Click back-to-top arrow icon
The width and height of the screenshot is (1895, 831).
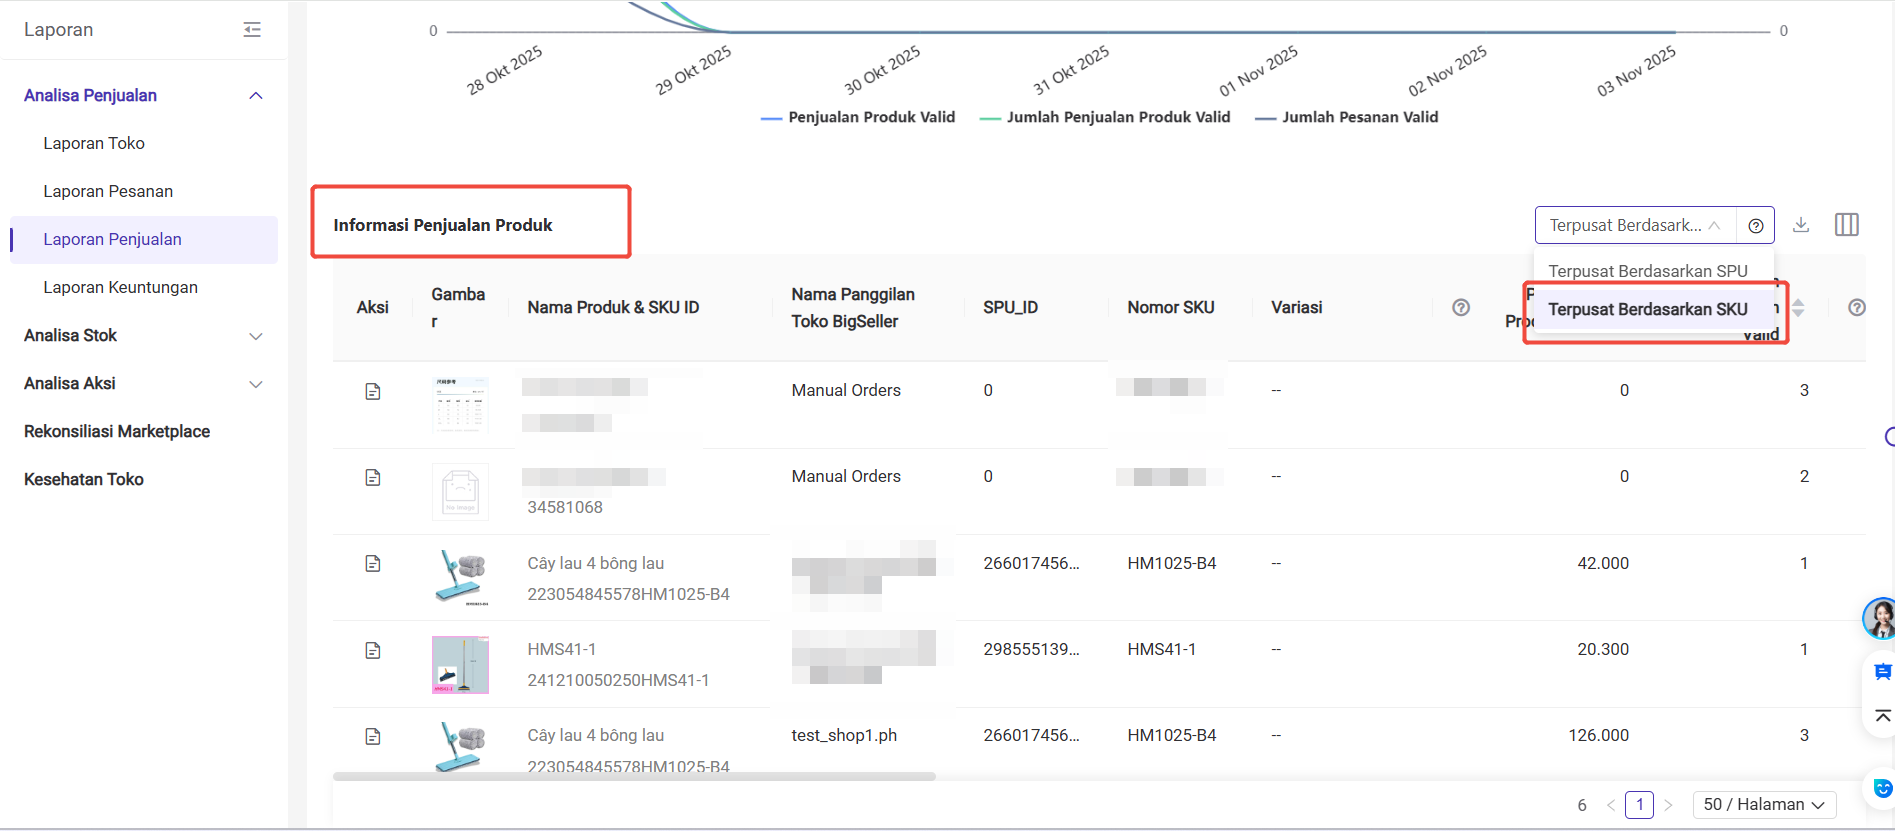(1882, 716)
